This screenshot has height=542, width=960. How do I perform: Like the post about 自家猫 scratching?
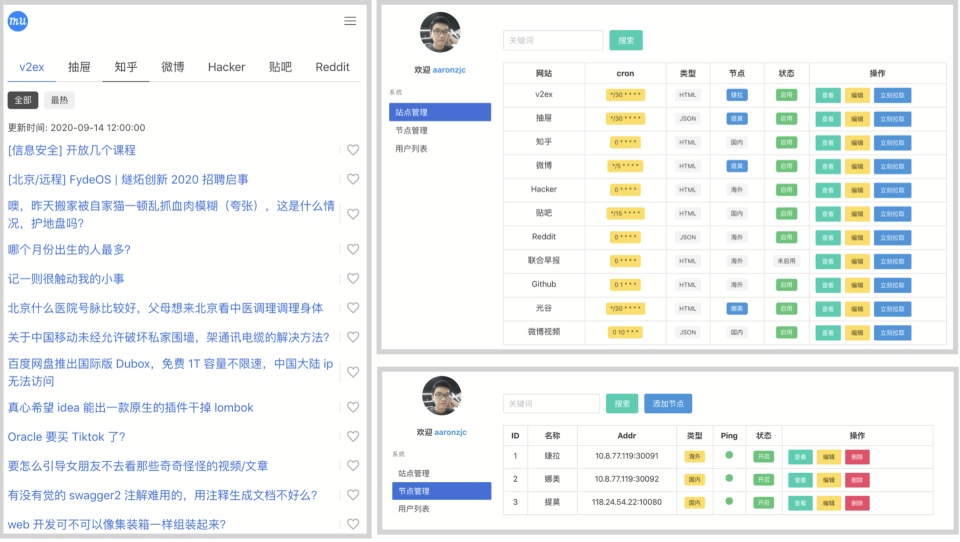[353, 214]
